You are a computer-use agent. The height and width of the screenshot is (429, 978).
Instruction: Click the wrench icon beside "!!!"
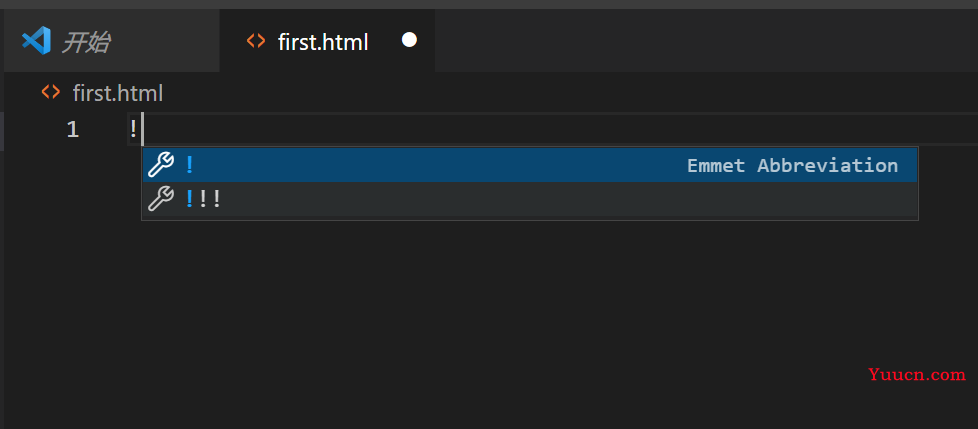point(161,199)
